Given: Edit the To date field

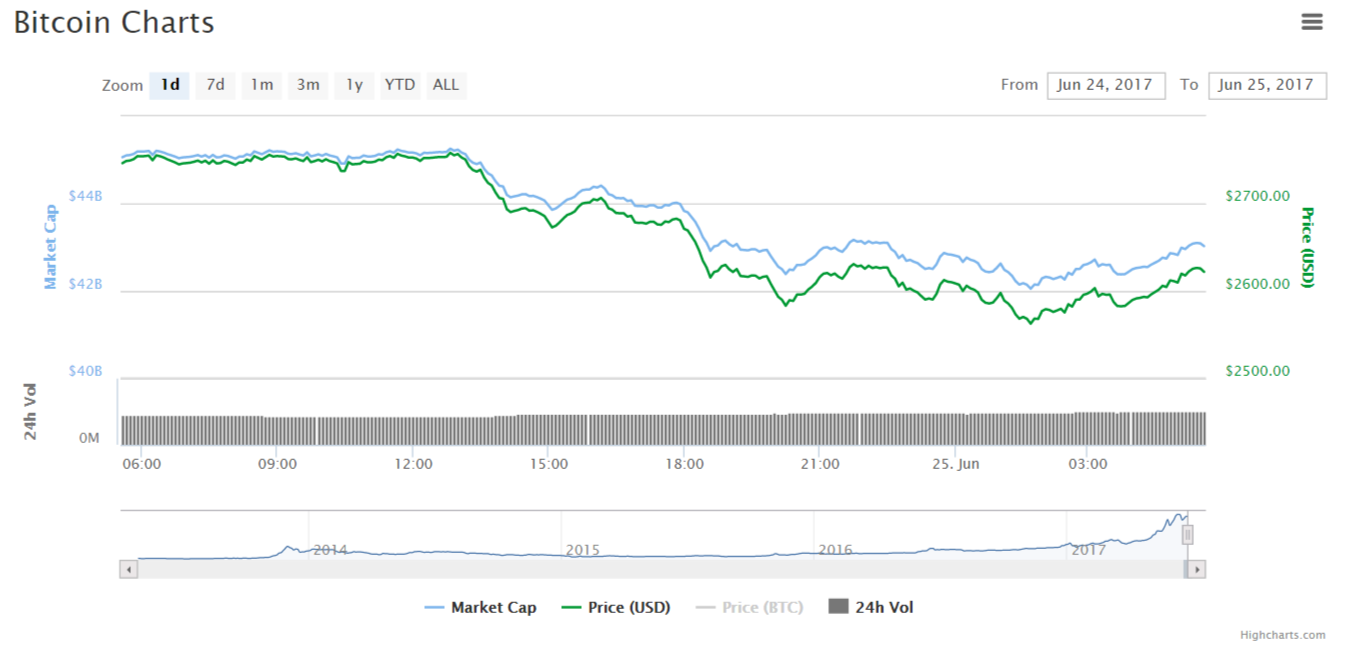Looking at the screenshot, I should [x=1267, y=85].
